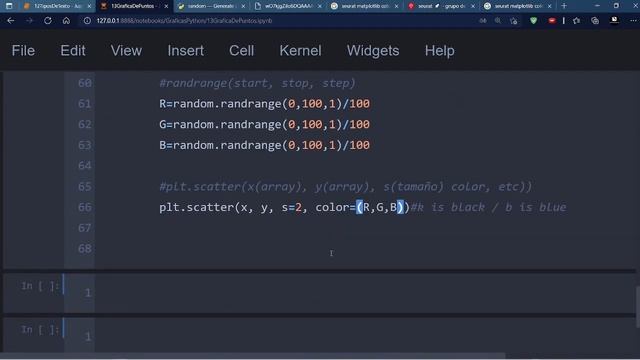Click the line 'G=random.randrange(0,100,1)/100'

(x=264, y=124)
